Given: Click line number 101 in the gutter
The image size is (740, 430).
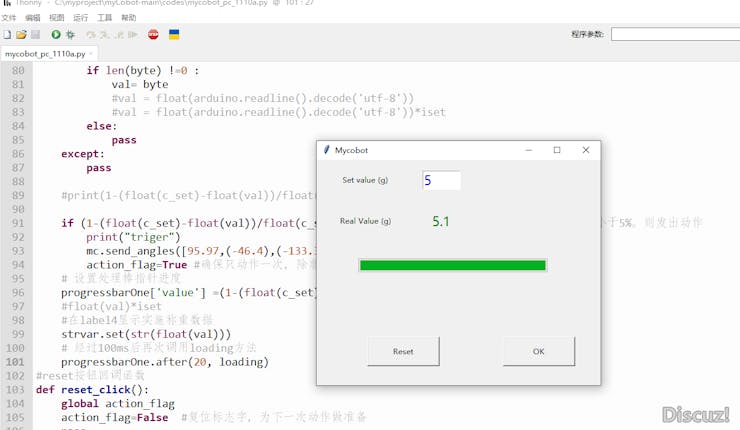Looking at the screenshot, I should pos(15,362).
